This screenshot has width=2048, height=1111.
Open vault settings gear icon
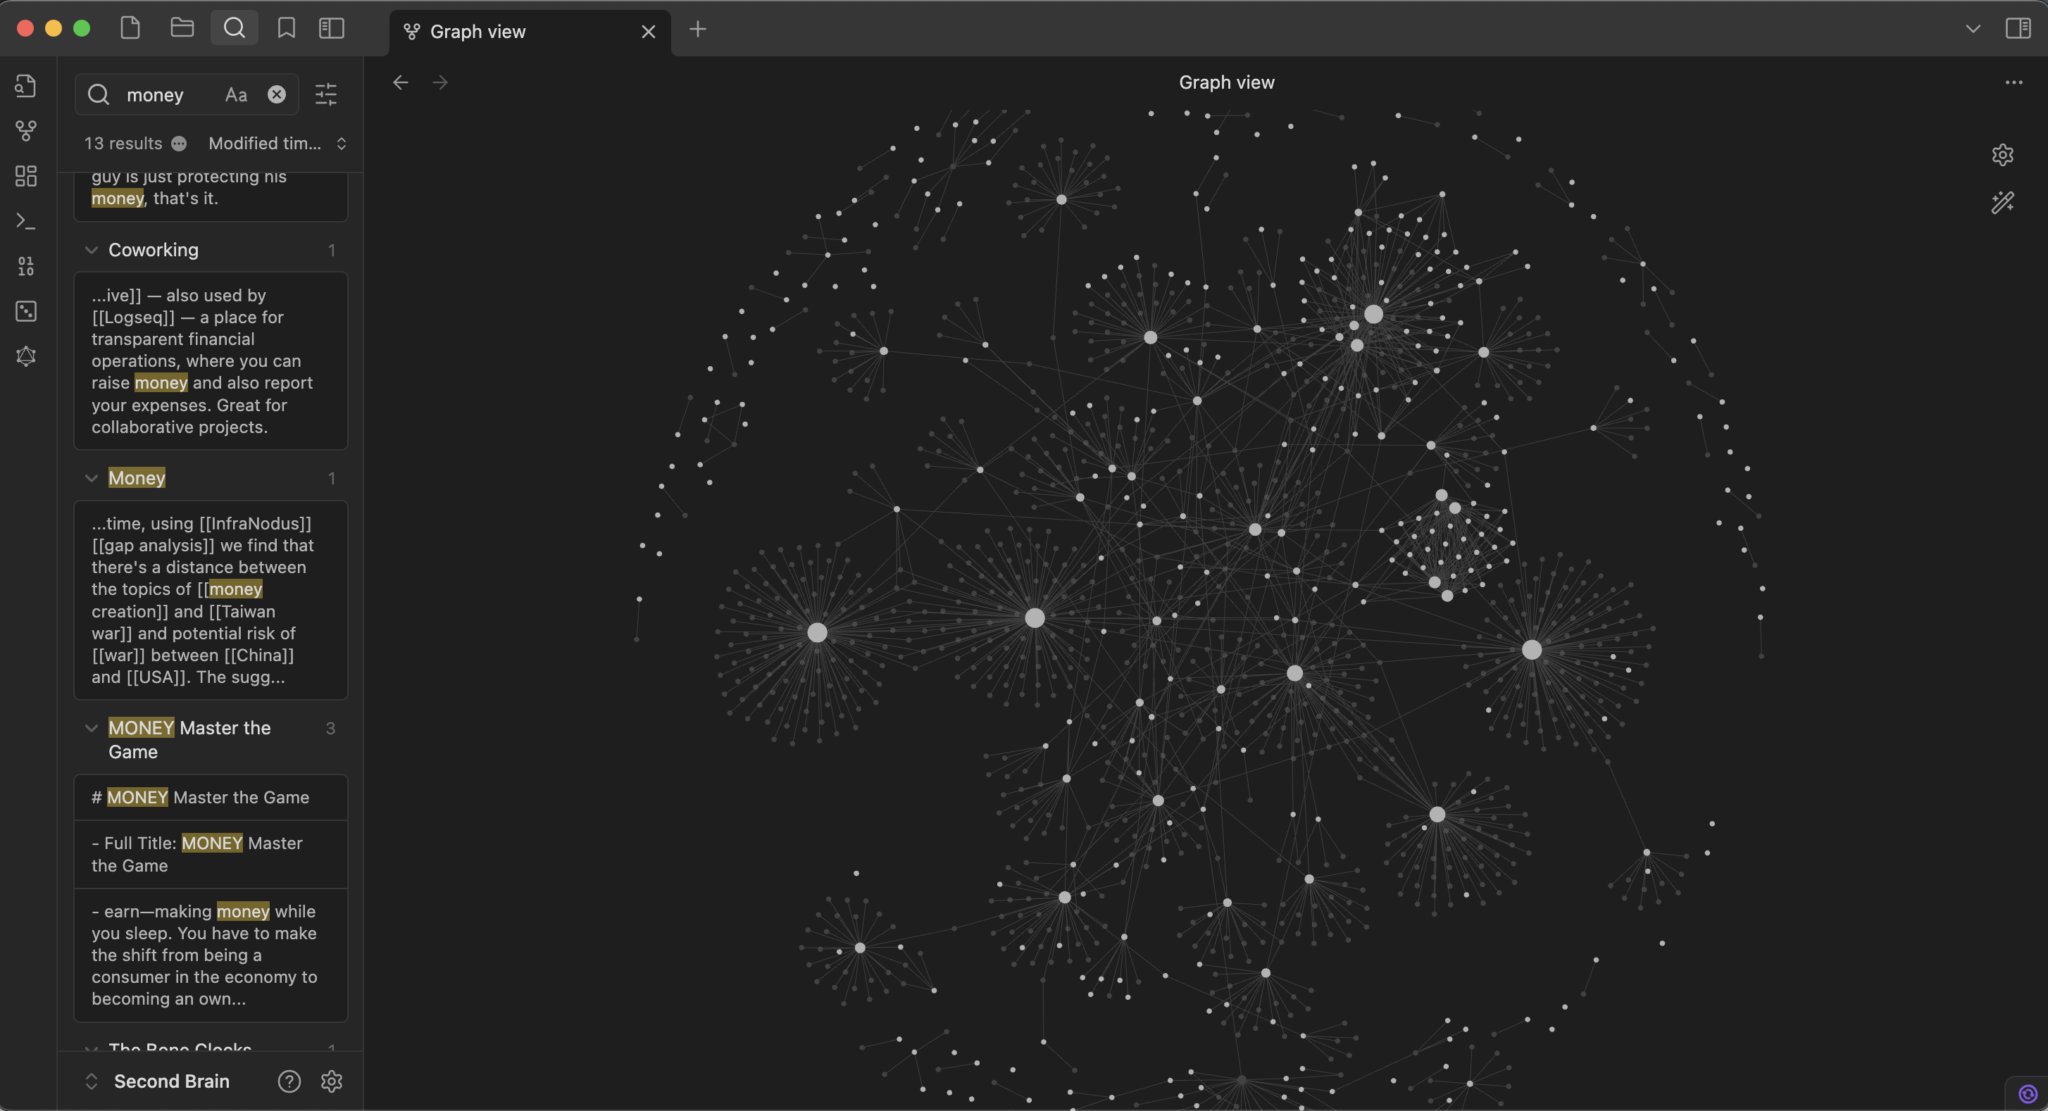click(x=332, y=1081)
